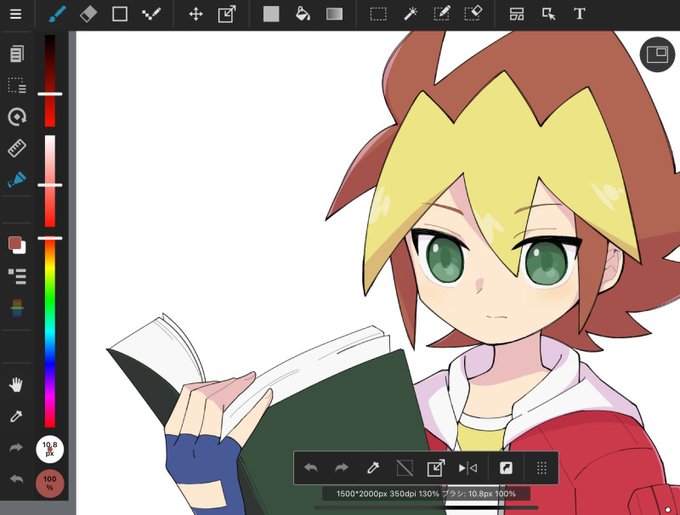Screen dimensions: 680x515
Task: Click the canvas info status text
Action: point(426,493)
